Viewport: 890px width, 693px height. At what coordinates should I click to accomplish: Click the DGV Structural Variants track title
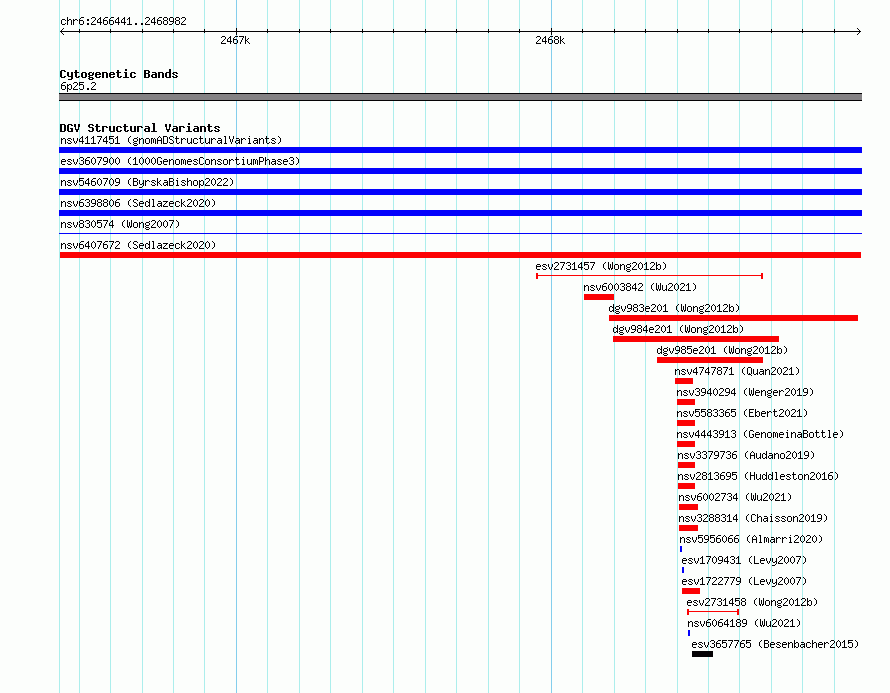pos(140,128)
